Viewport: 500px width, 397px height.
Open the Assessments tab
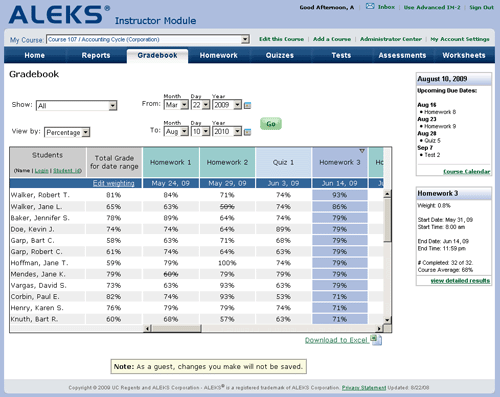click(x=402, y=55)
